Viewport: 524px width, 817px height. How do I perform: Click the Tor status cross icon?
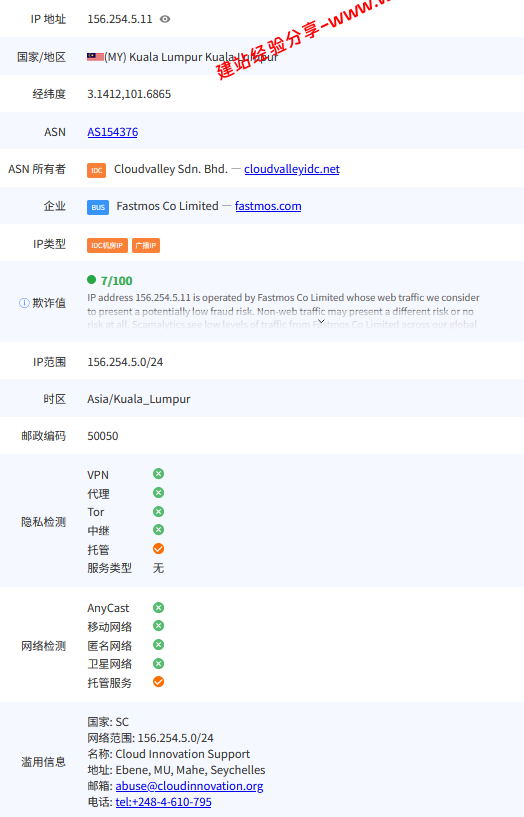pyautogui.click(x=158, y=511)
